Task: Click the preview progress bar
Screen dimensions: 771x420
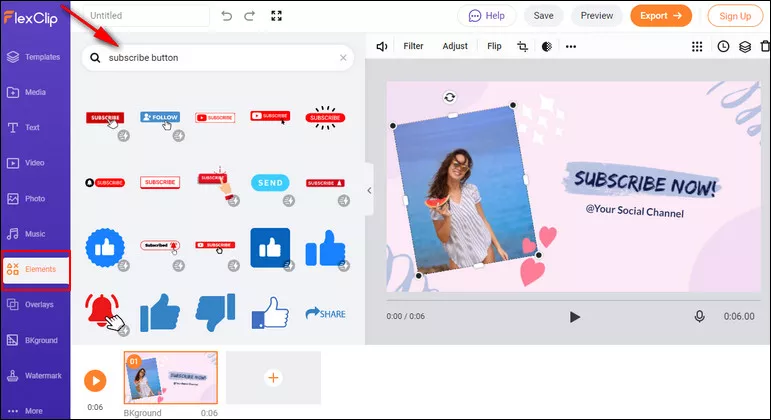Action: (573, 300)
